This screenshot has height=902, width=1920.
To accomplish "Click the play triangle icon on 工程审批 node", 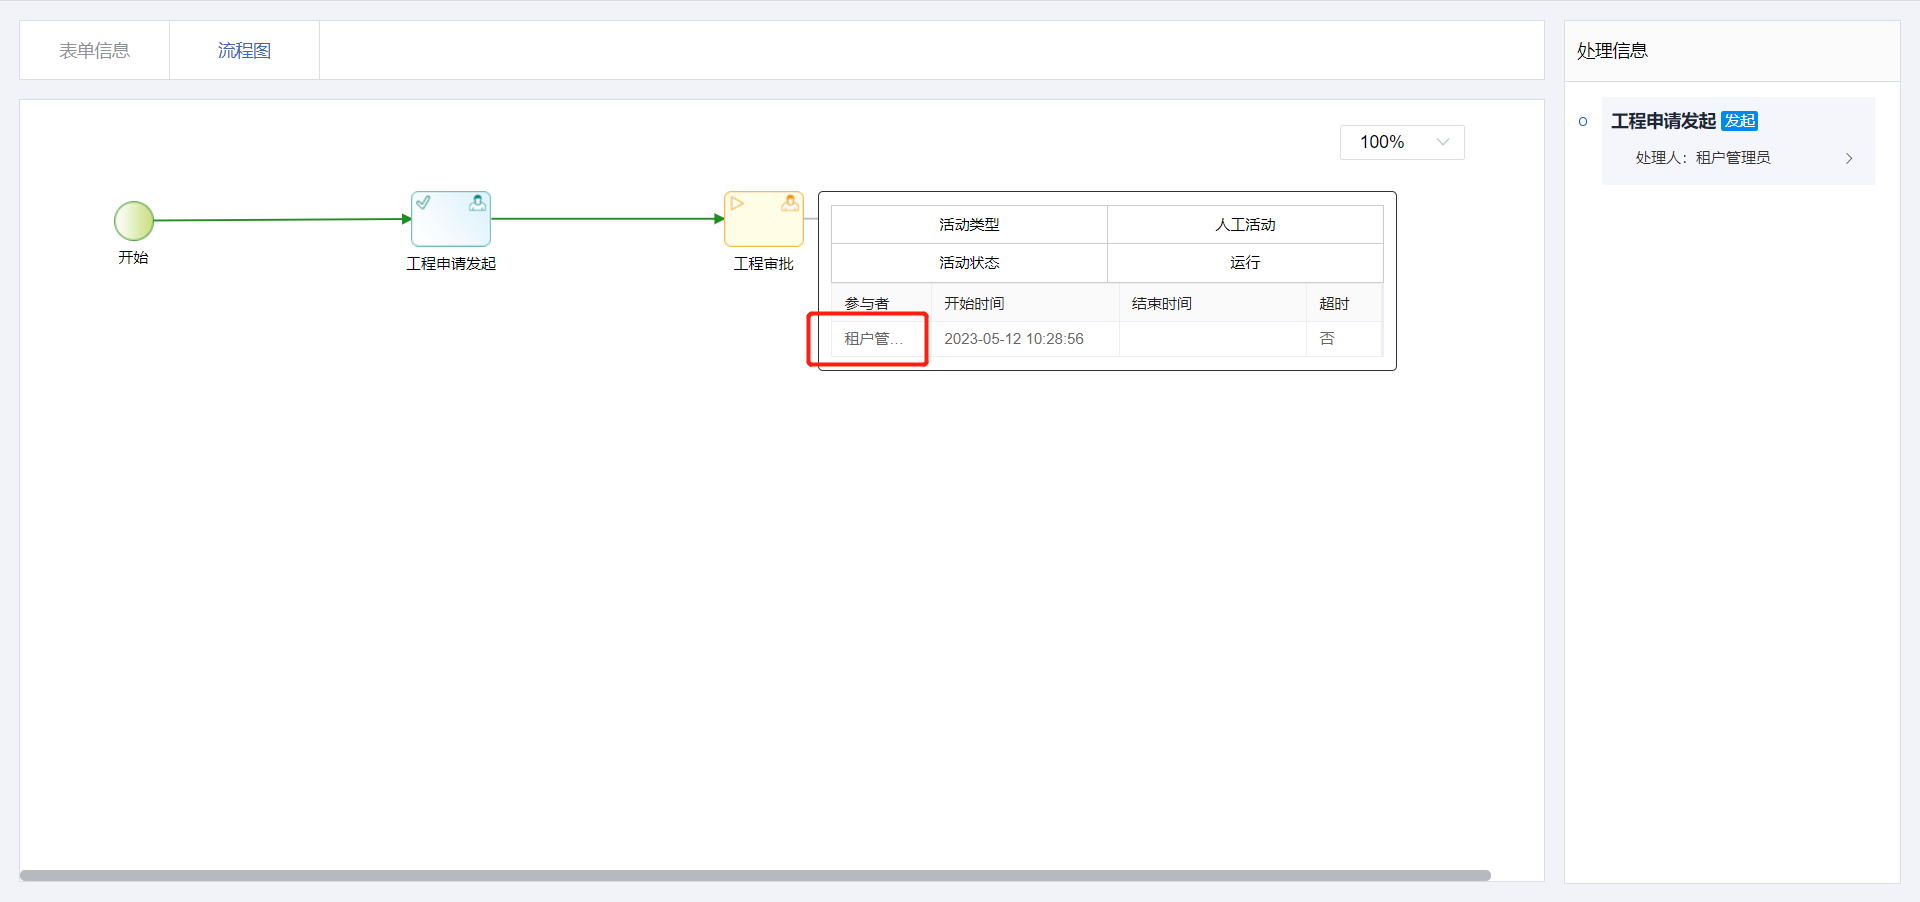I will point(737,203).
